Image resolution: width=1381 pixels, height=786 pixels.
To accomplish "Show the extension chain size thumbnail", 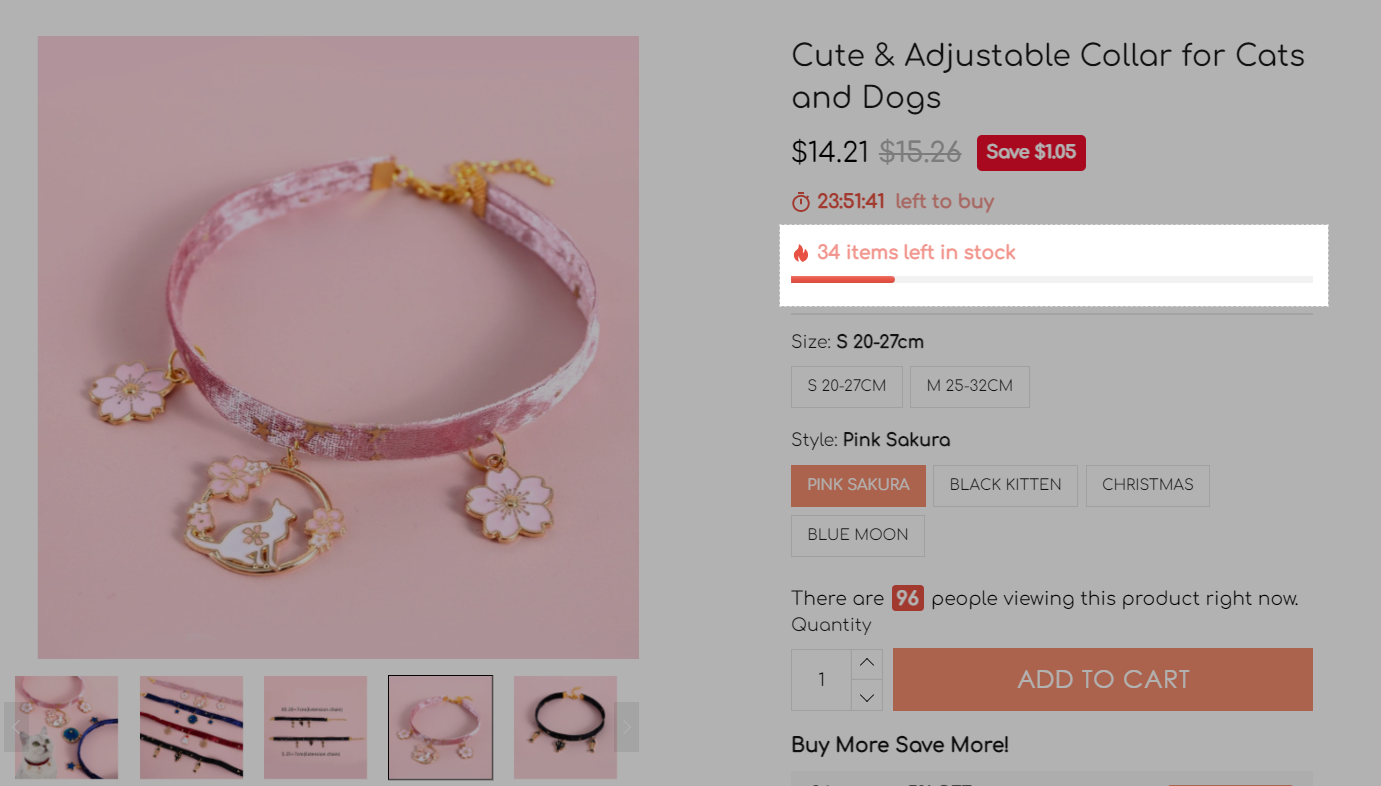I will [x=315, y=727].
